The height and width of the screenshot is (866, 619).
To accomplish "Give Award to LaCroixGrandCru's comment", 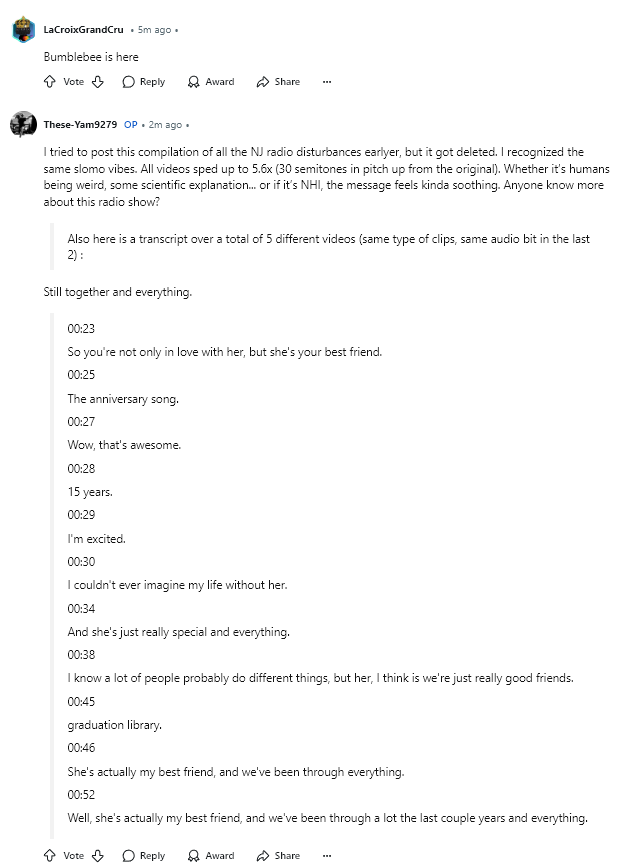I will [211, 82].
